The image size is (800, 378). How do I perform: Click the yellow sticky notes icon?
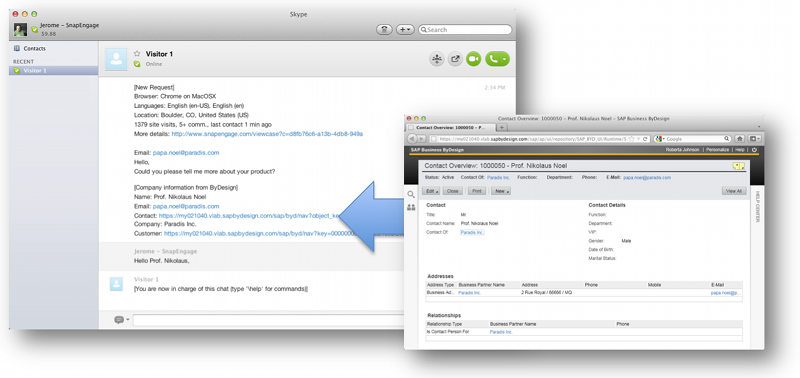pos(738,166)
